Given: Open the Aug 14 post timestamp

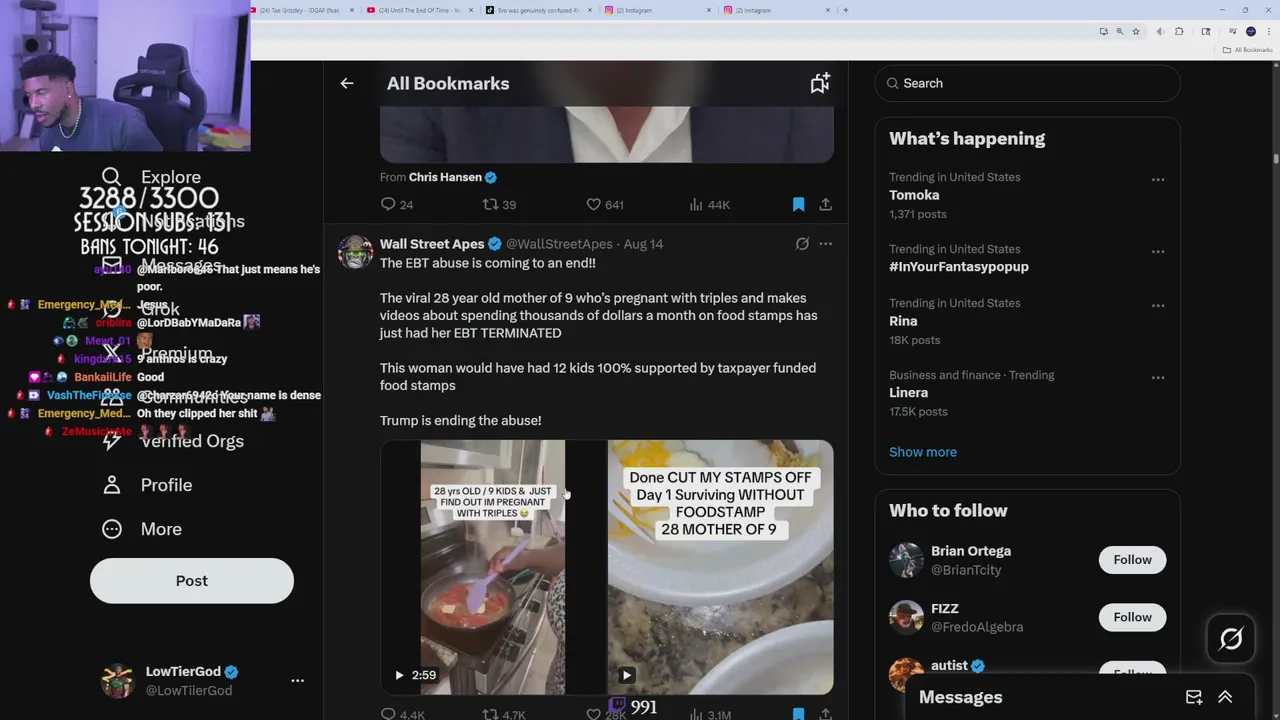Looking at the screenshot, I should click(643, 244).
